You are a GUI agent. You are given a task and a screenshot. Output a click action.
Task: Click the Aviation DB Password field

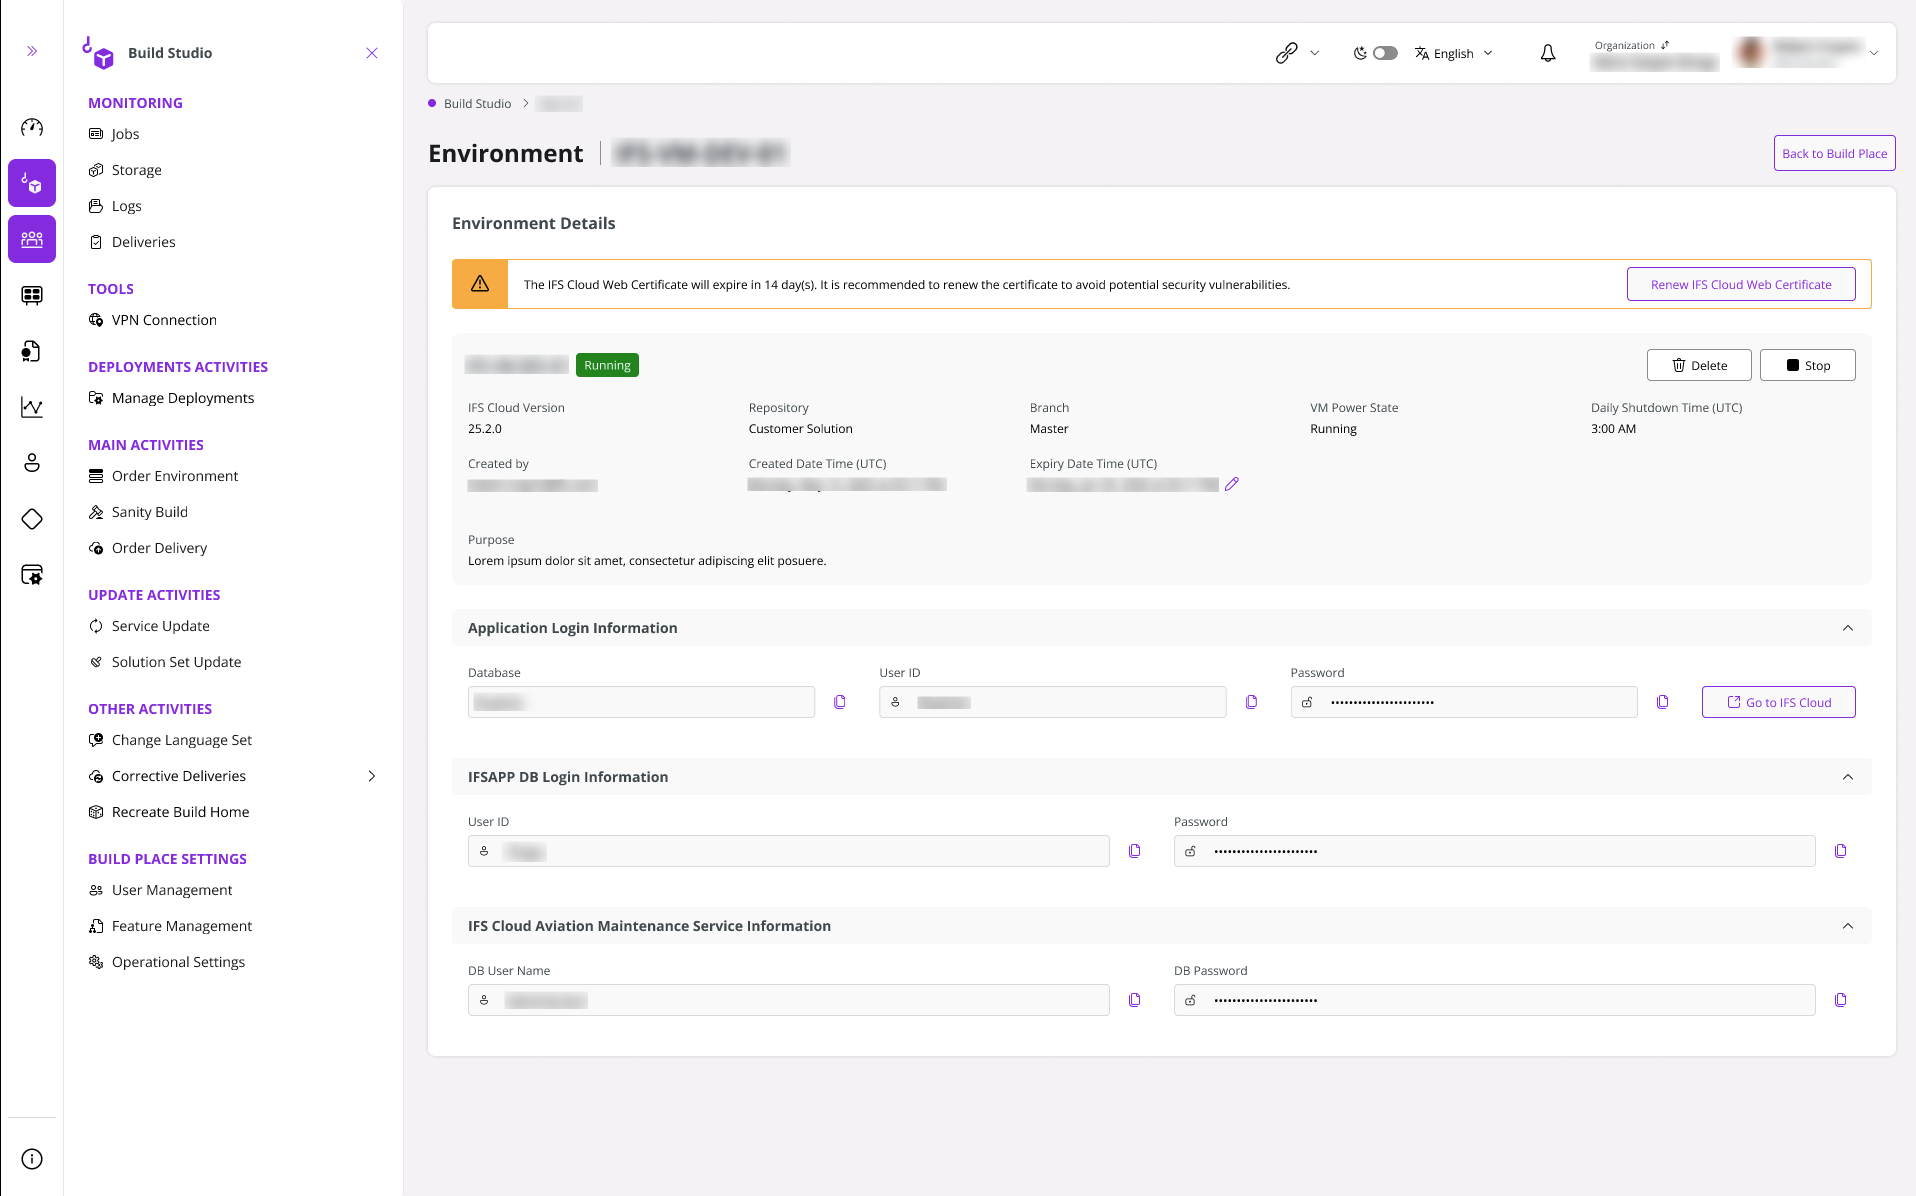pos(1495,1000)
